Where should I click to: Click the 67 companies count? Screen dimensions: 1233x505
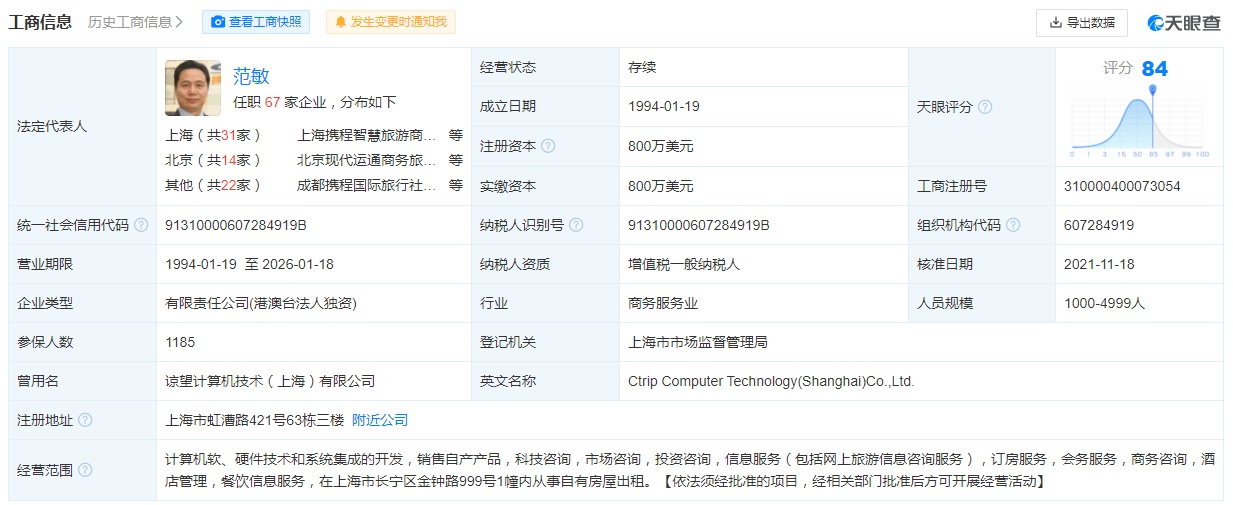272,102
